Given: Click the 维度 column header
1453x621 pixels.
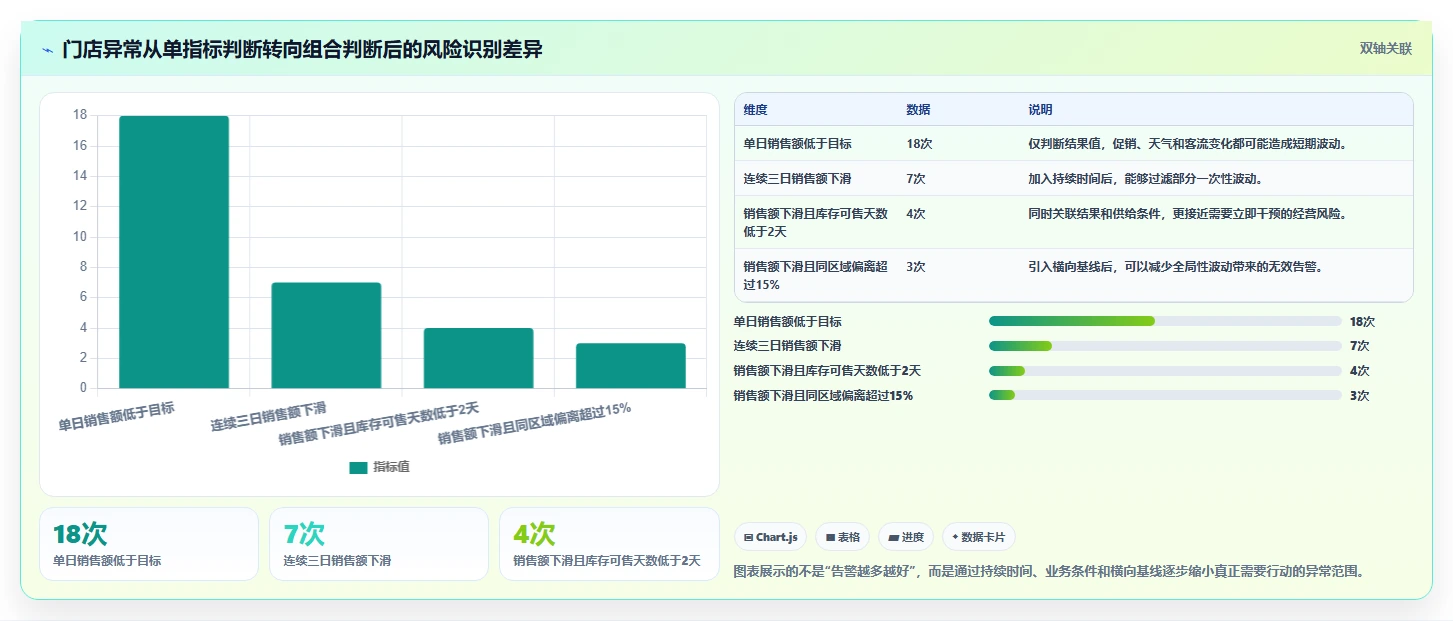Looking at the screenshot, I should pyautogui.click(x=756, y=110).
